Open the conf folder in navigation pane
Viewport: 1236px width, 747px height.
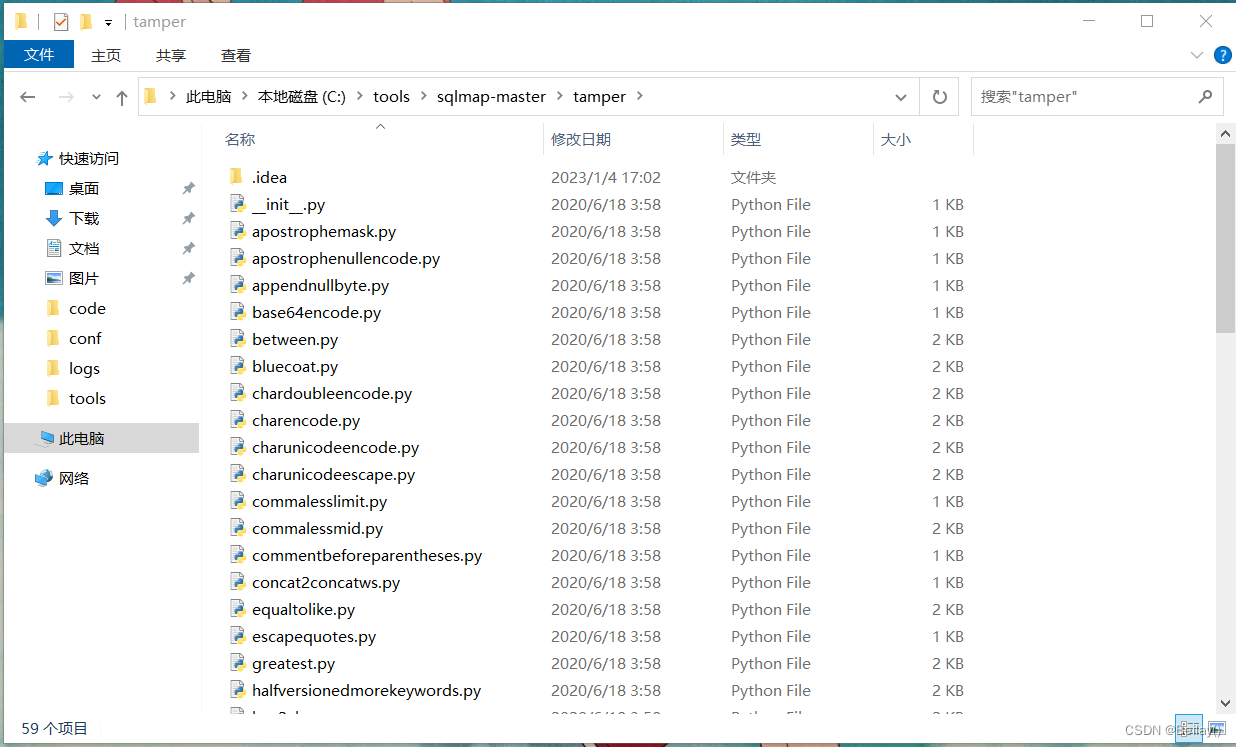pos(85,338)
